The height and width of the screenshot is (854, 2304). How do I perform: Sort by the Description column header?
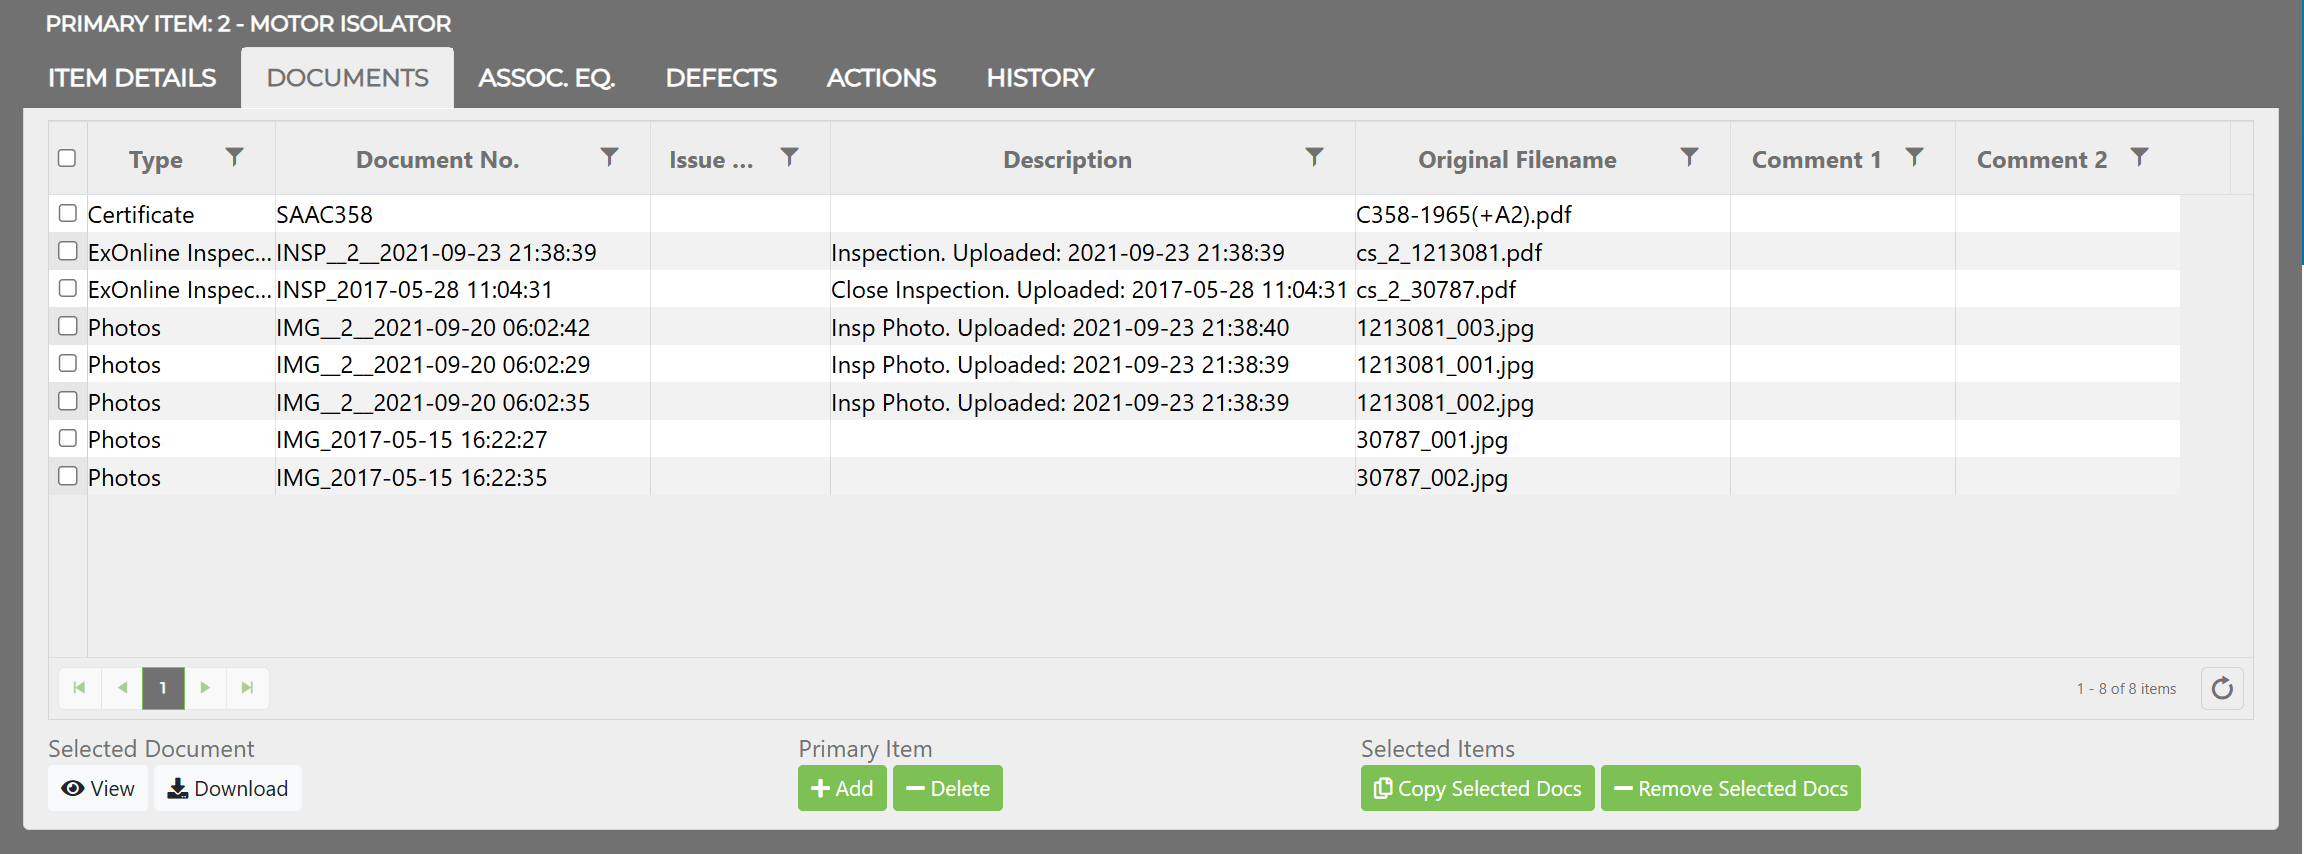pyautogui.click(x=1067, y=160)
